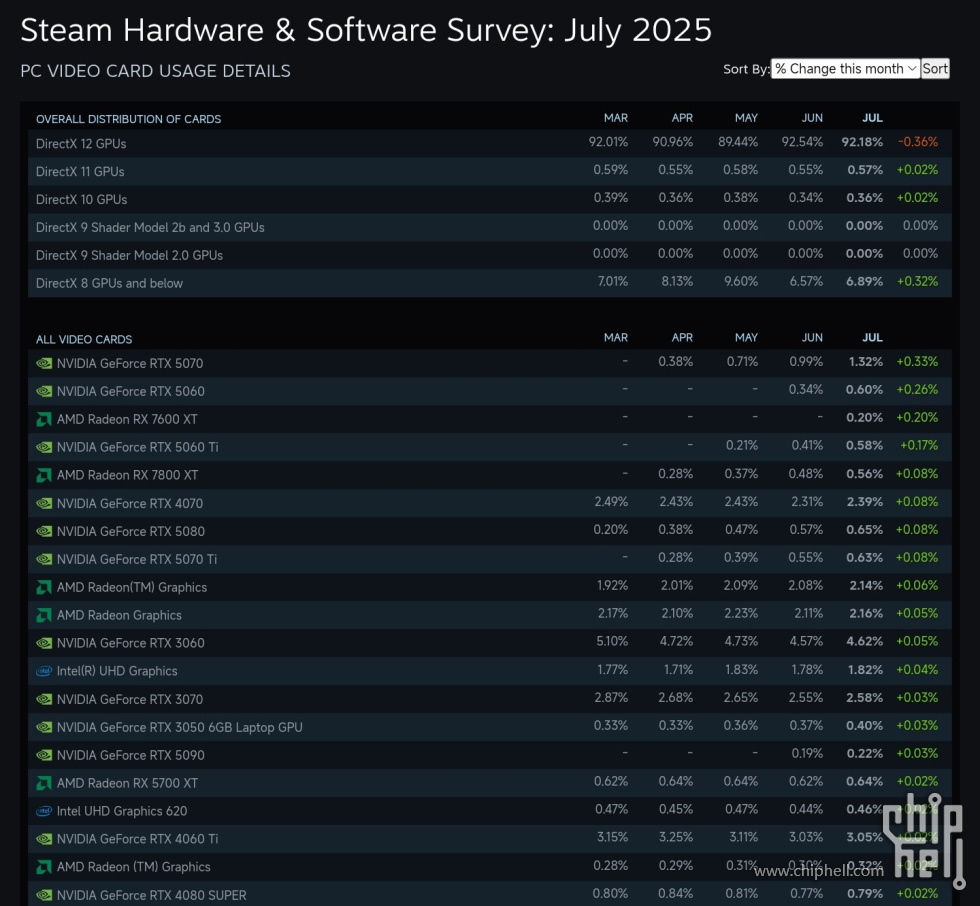980x906 pixels.
Task: Click the 5.10% MAR value for RTX 3060
Action: pyautogui.click(x=612, y=642)
